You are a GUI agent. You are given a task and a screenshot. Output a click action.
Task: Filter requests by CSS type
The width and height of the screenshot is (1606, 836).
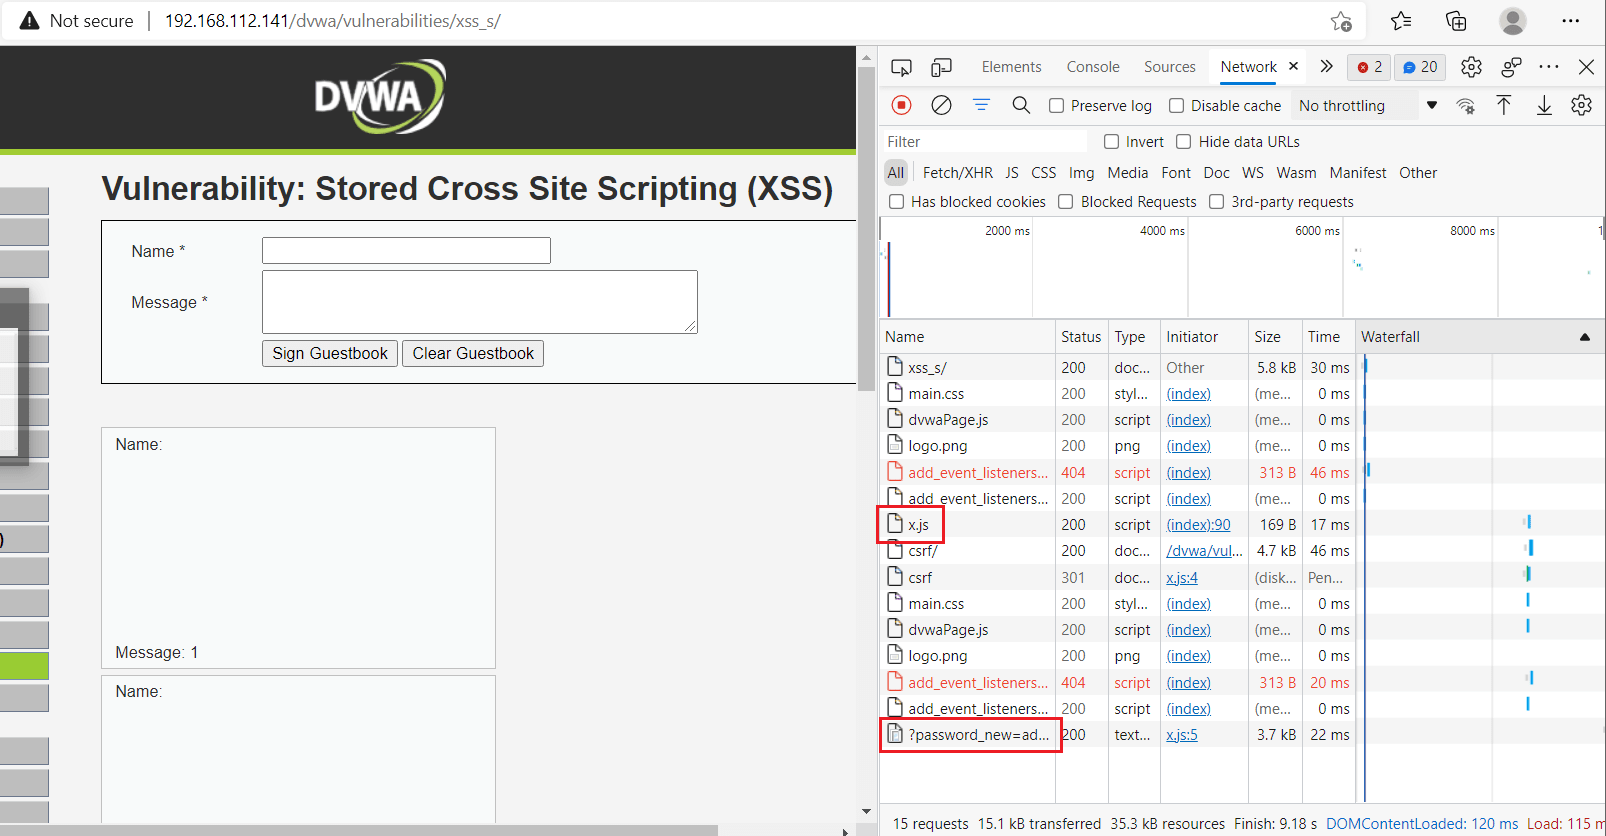coord(1044,173)
